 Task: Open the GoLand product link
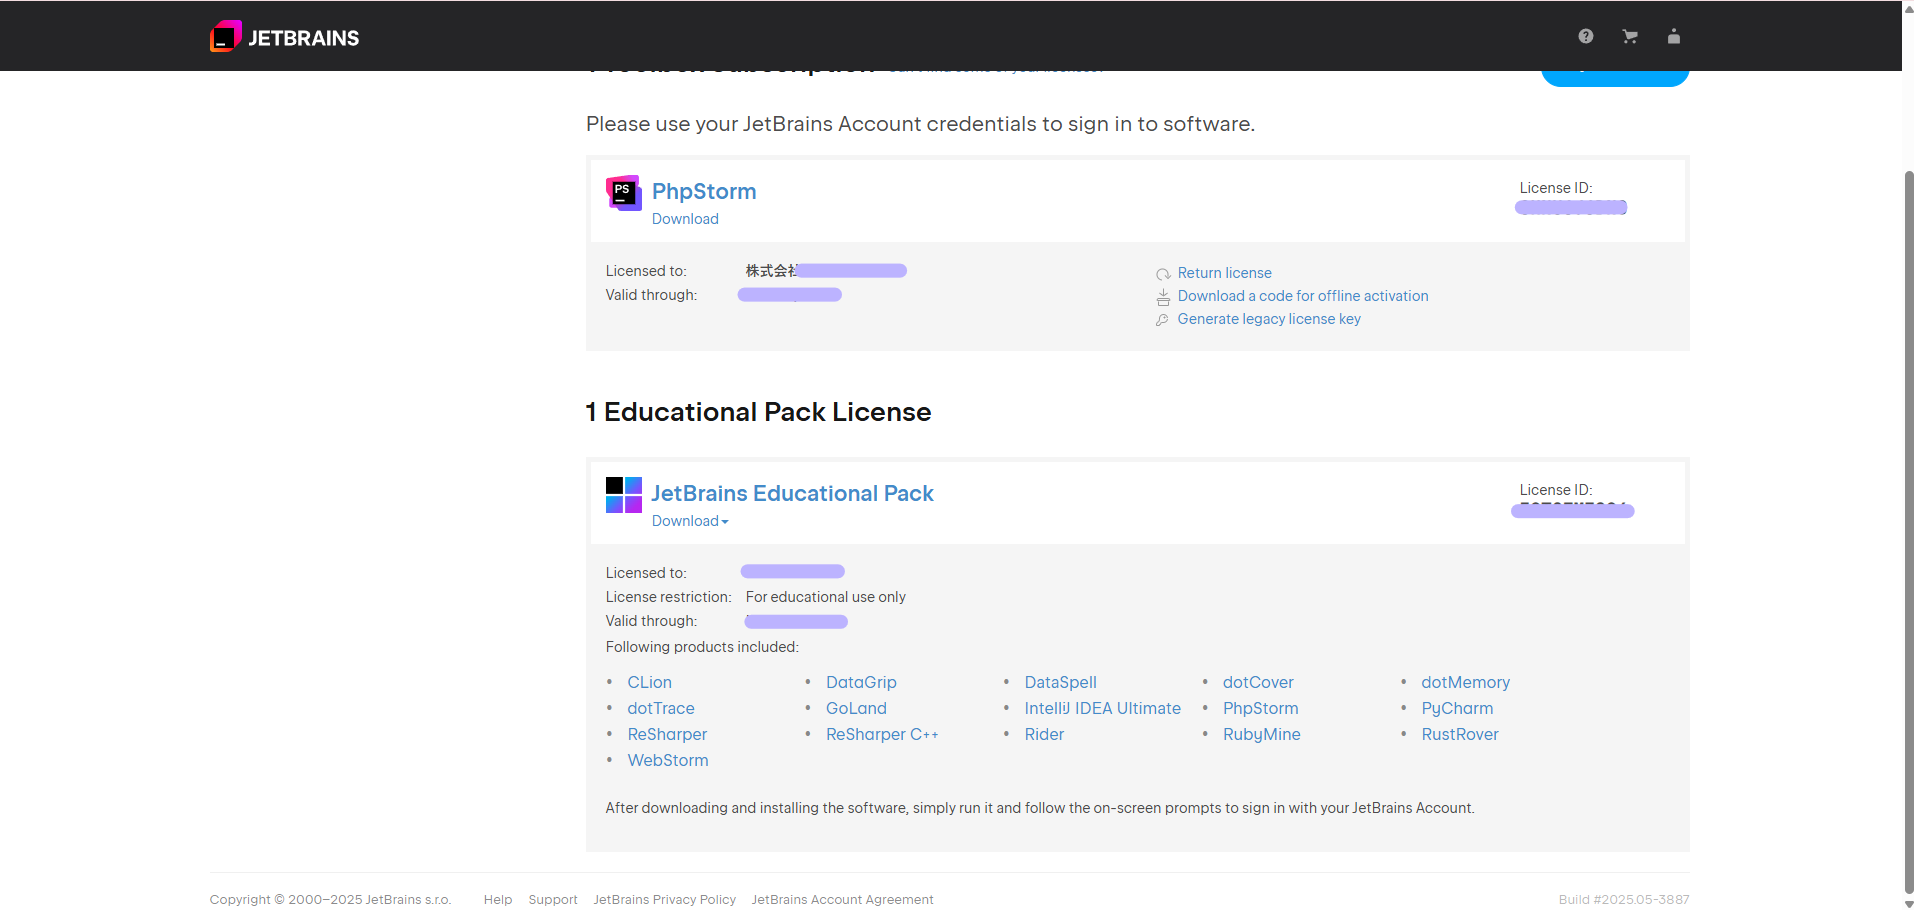pos(856,708)
